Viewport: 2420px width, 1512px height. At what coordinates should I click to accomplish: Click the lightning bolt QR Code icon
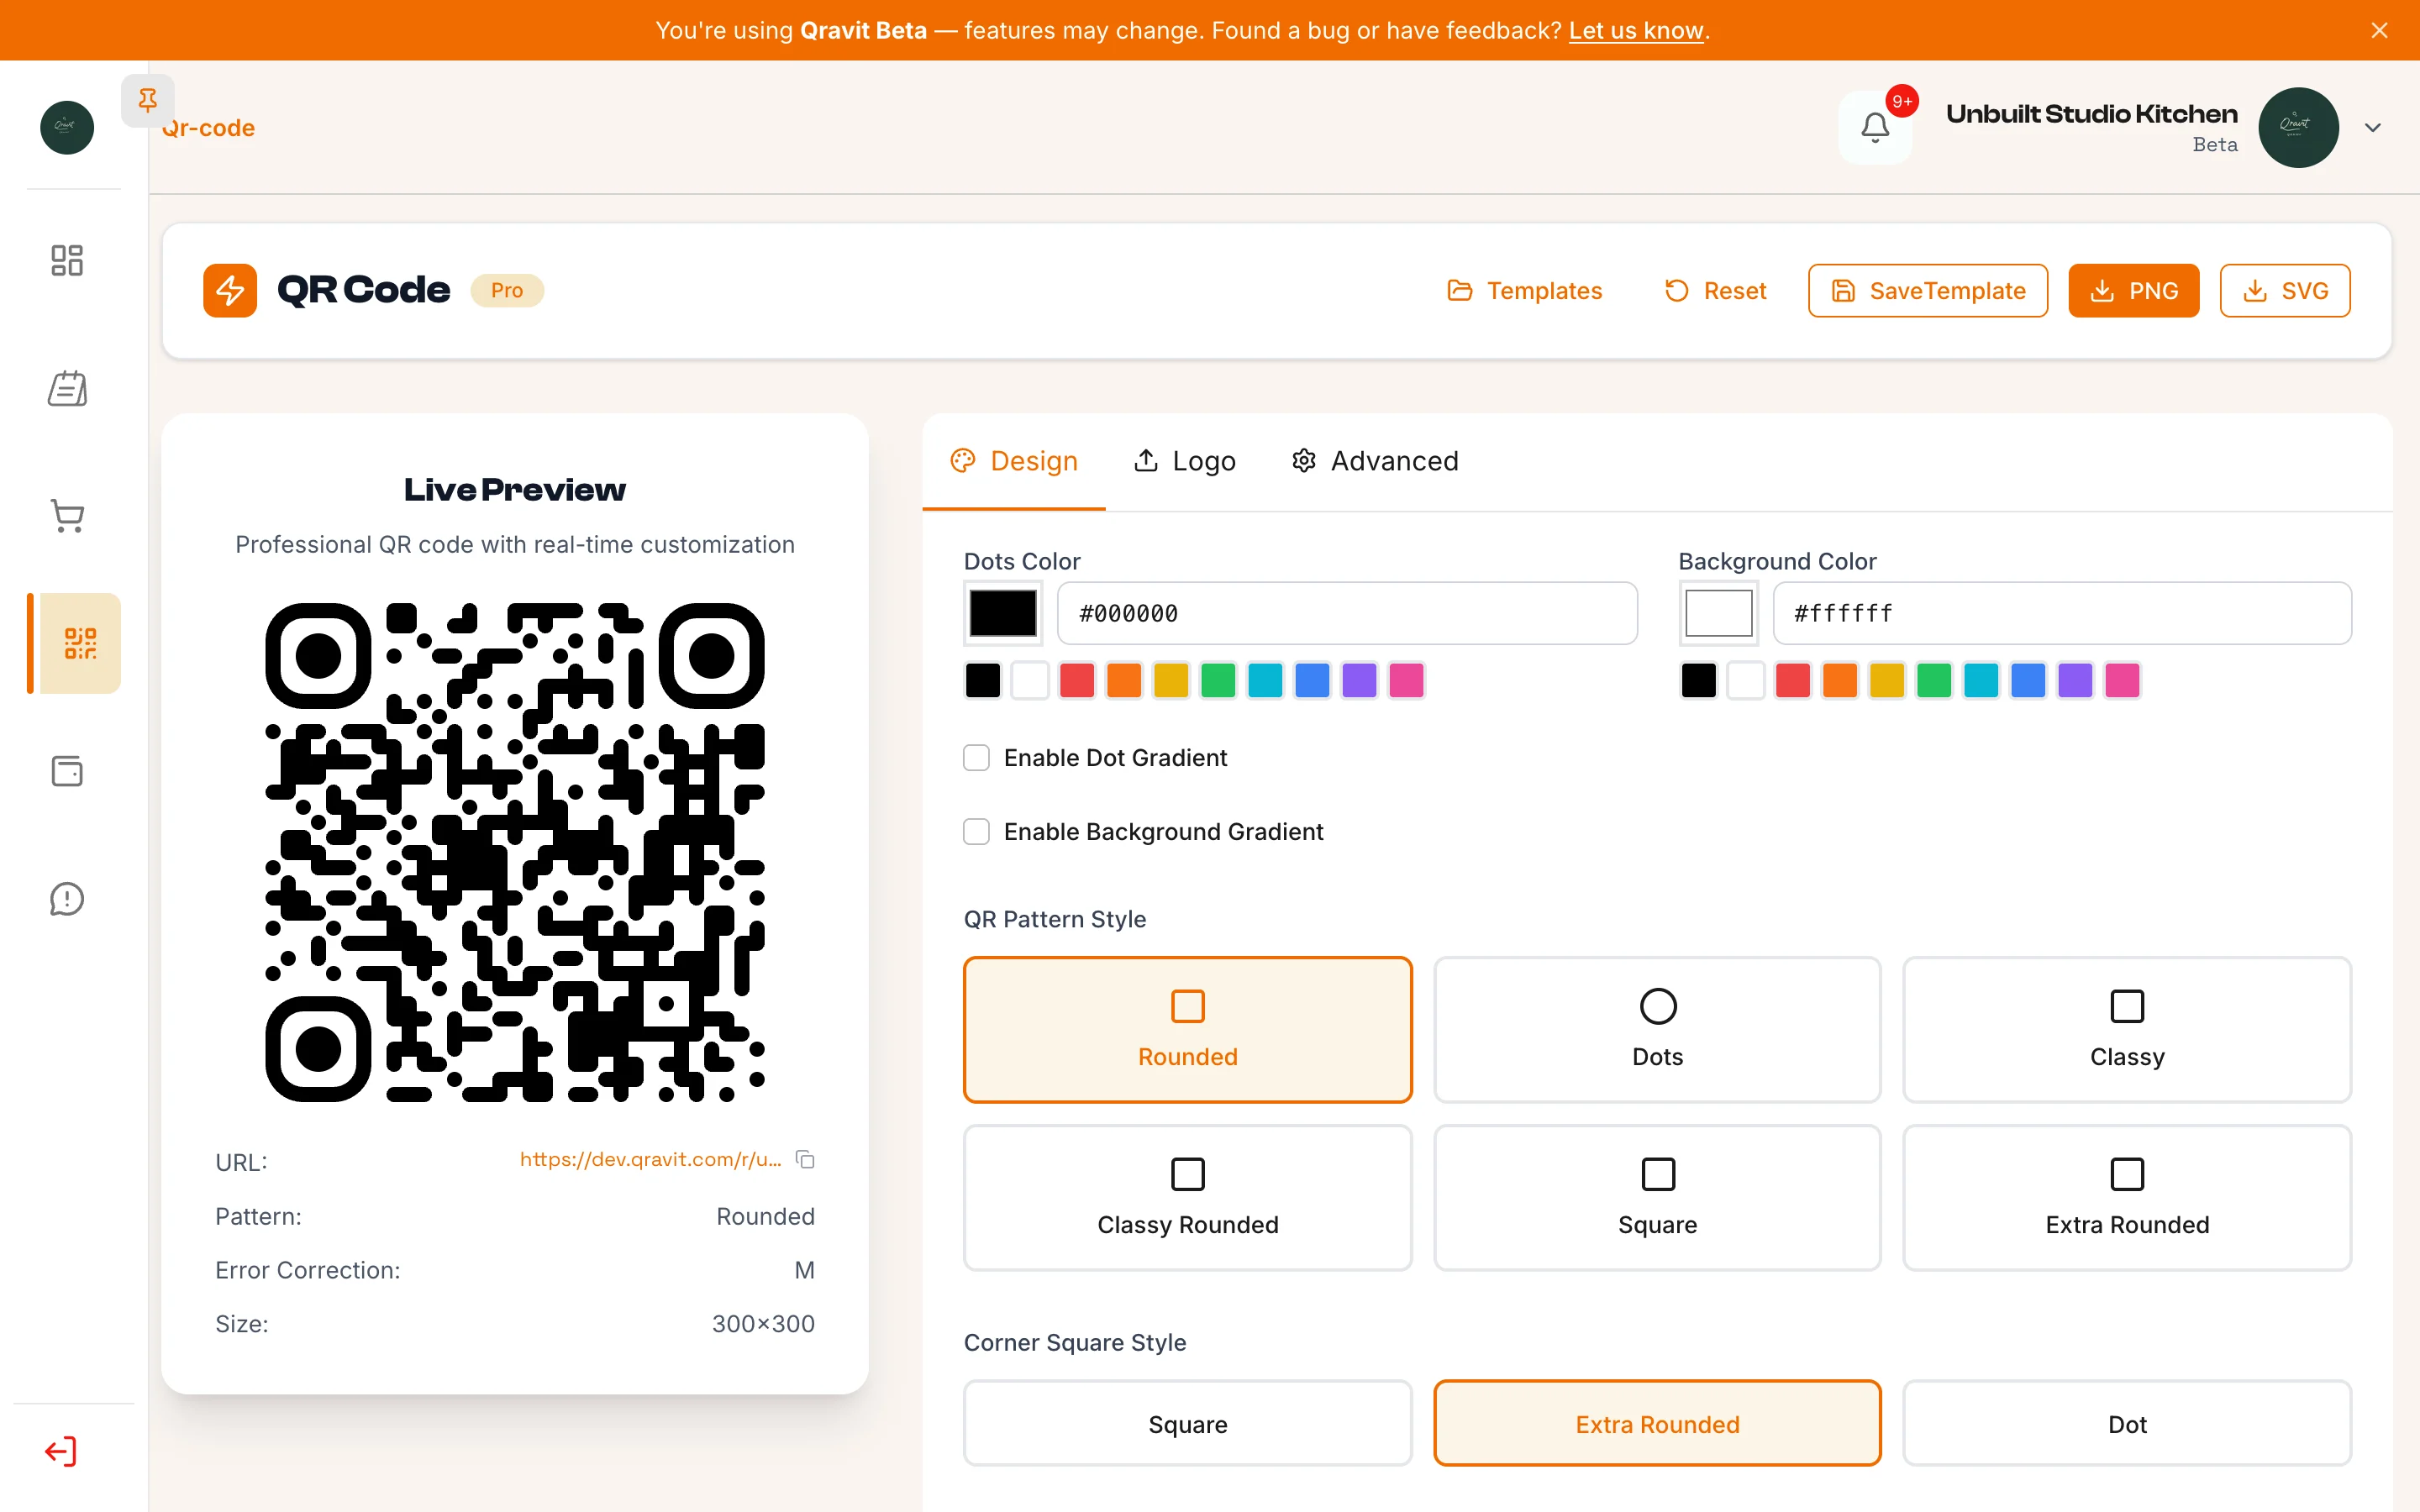[x=230, y=291]
